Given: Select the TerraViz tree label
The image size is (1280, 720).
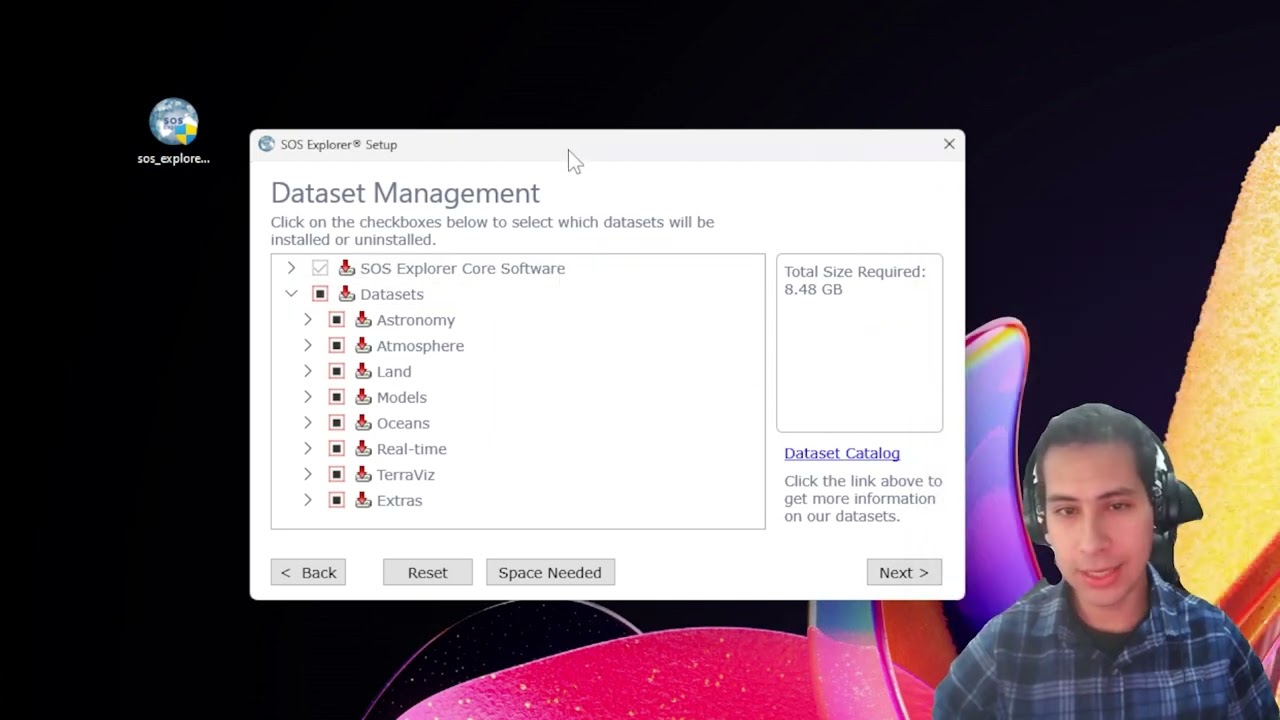Looking at the screenshot, I should [x=406, y=475].
